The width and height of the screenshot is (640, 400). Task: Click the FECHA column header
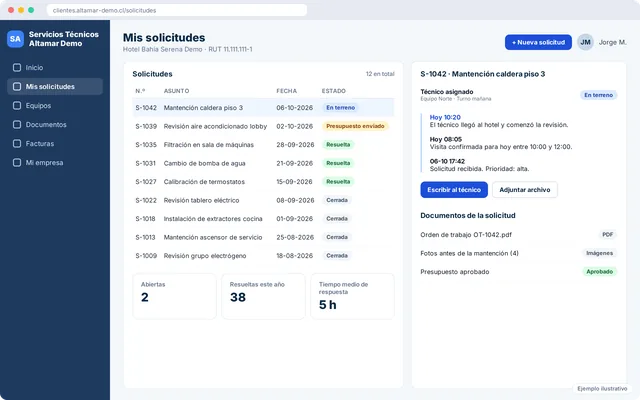[x=287, y=91]
